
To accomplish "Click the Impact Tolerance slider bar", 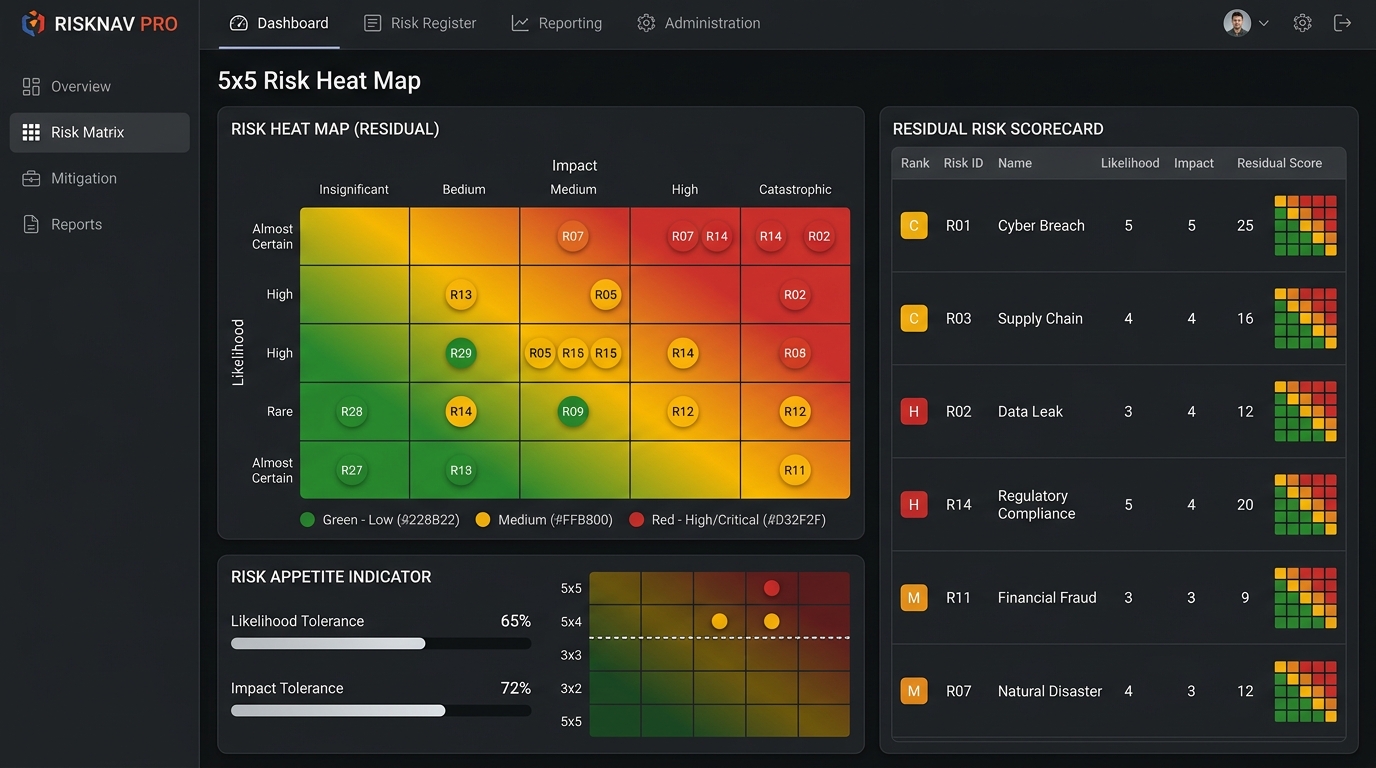I will click(x=381, y=711).
